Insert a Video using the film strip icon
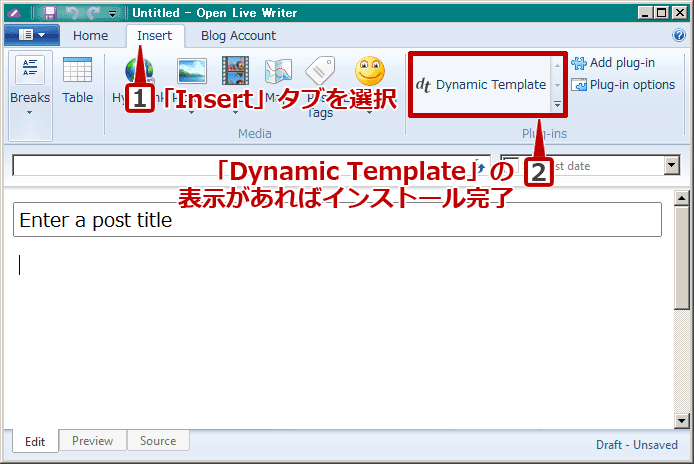 (x=235, y=70)
